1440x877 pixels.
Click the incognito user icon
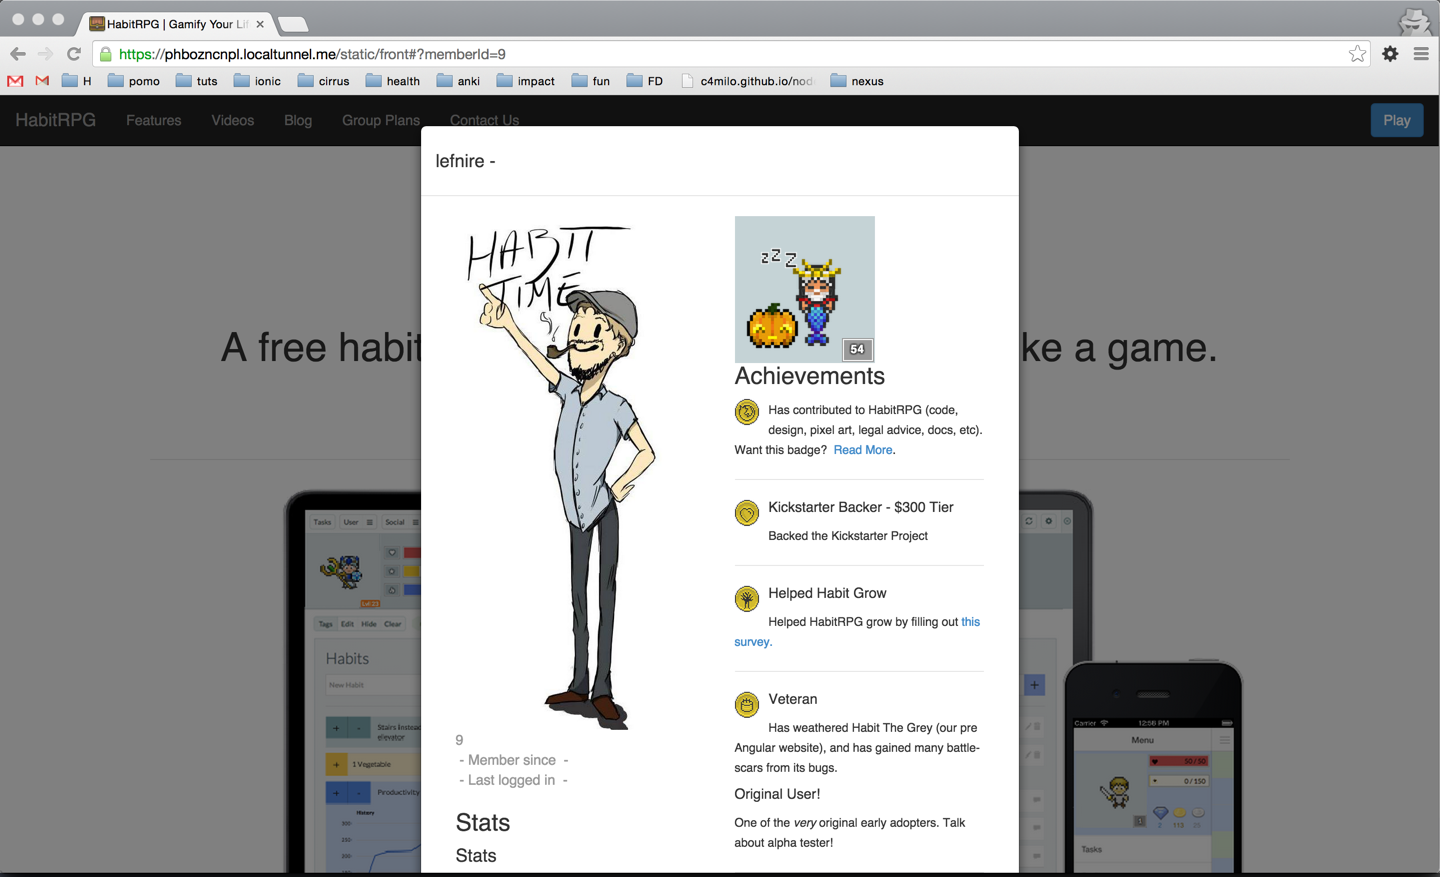(x=1414, y=20)
